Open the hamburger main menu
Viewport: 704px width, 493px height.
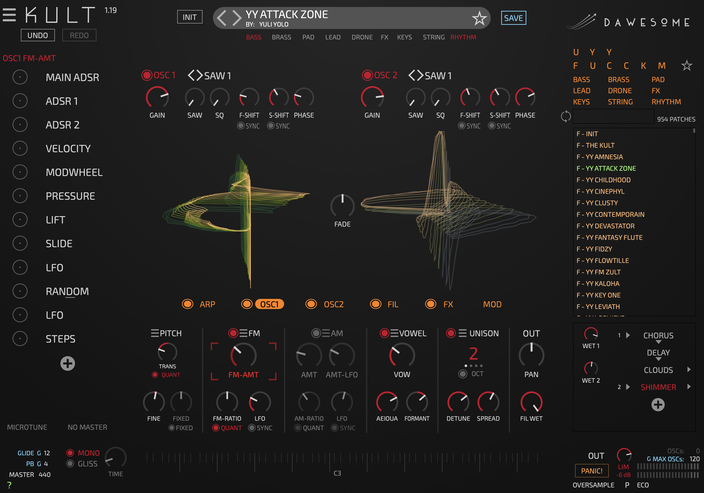click(x=9, y=15)
